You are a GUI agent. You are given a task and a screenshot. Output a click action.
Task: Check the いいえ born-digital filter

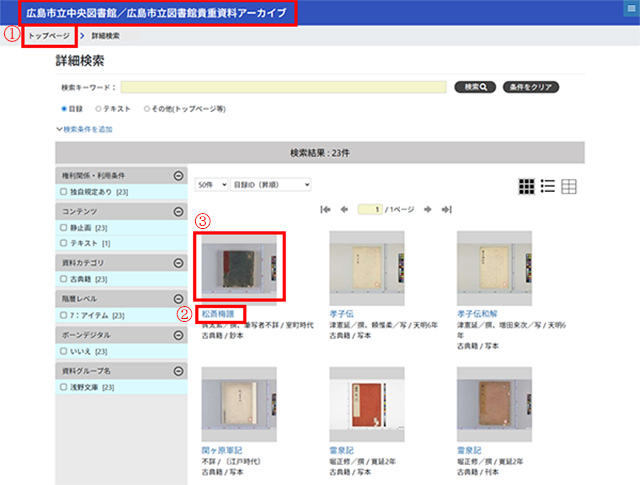(63, 351)
